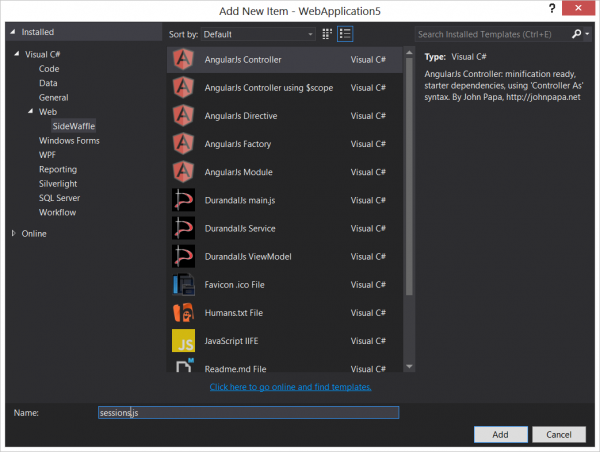Click the template list scroll up arrow
The image size is (600, 452).
pos(409,52)
